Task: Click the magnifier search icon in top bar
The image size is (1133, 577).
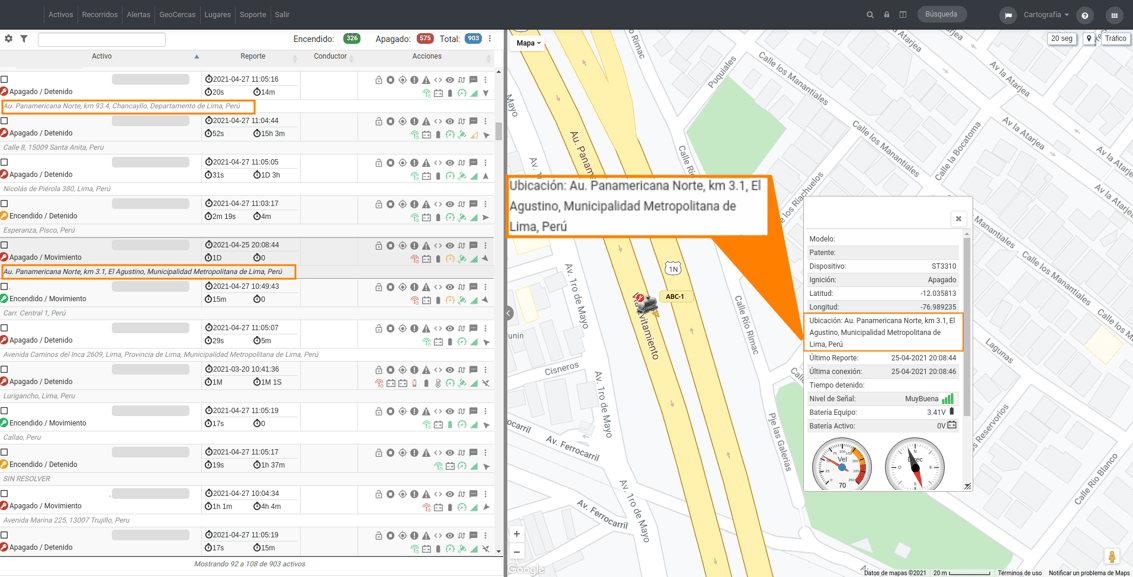Action: click(870, 14)
